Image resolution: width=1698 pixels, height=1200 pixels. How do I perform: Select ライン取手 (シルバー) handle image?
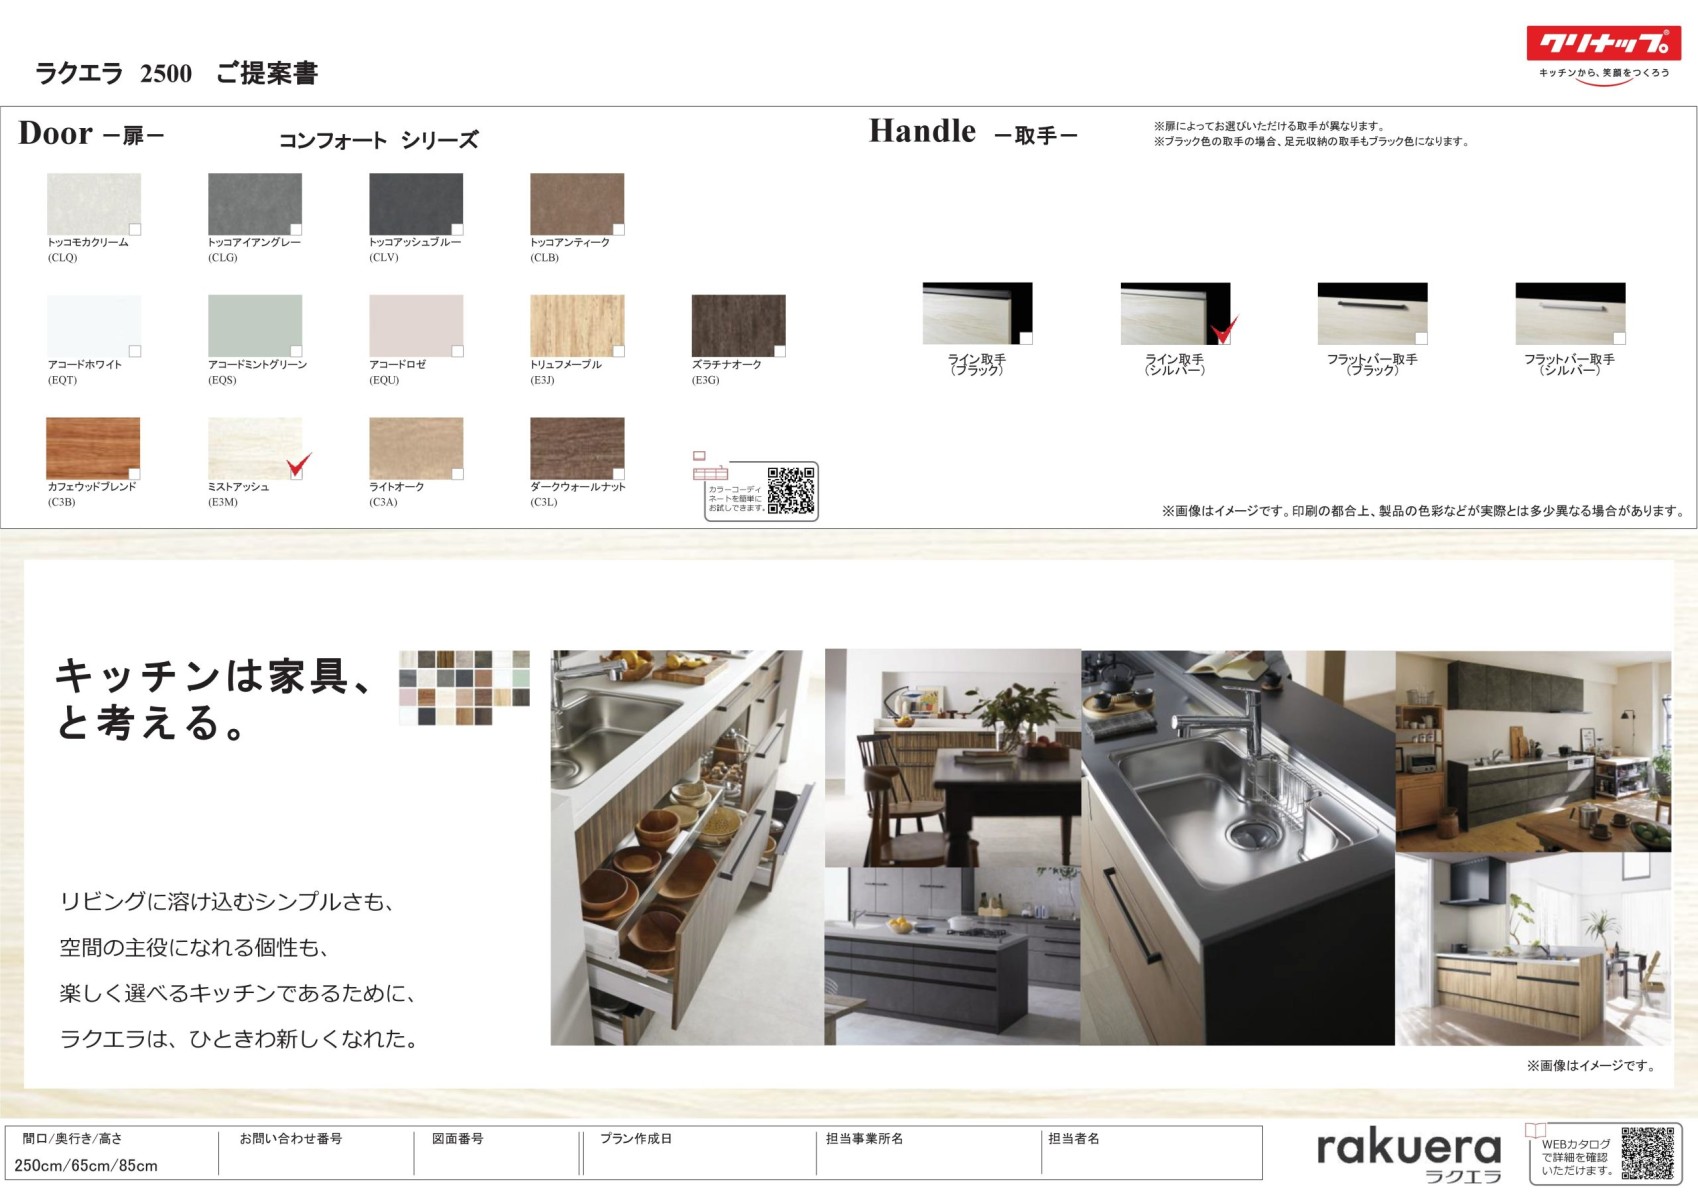click(1175, 314)
